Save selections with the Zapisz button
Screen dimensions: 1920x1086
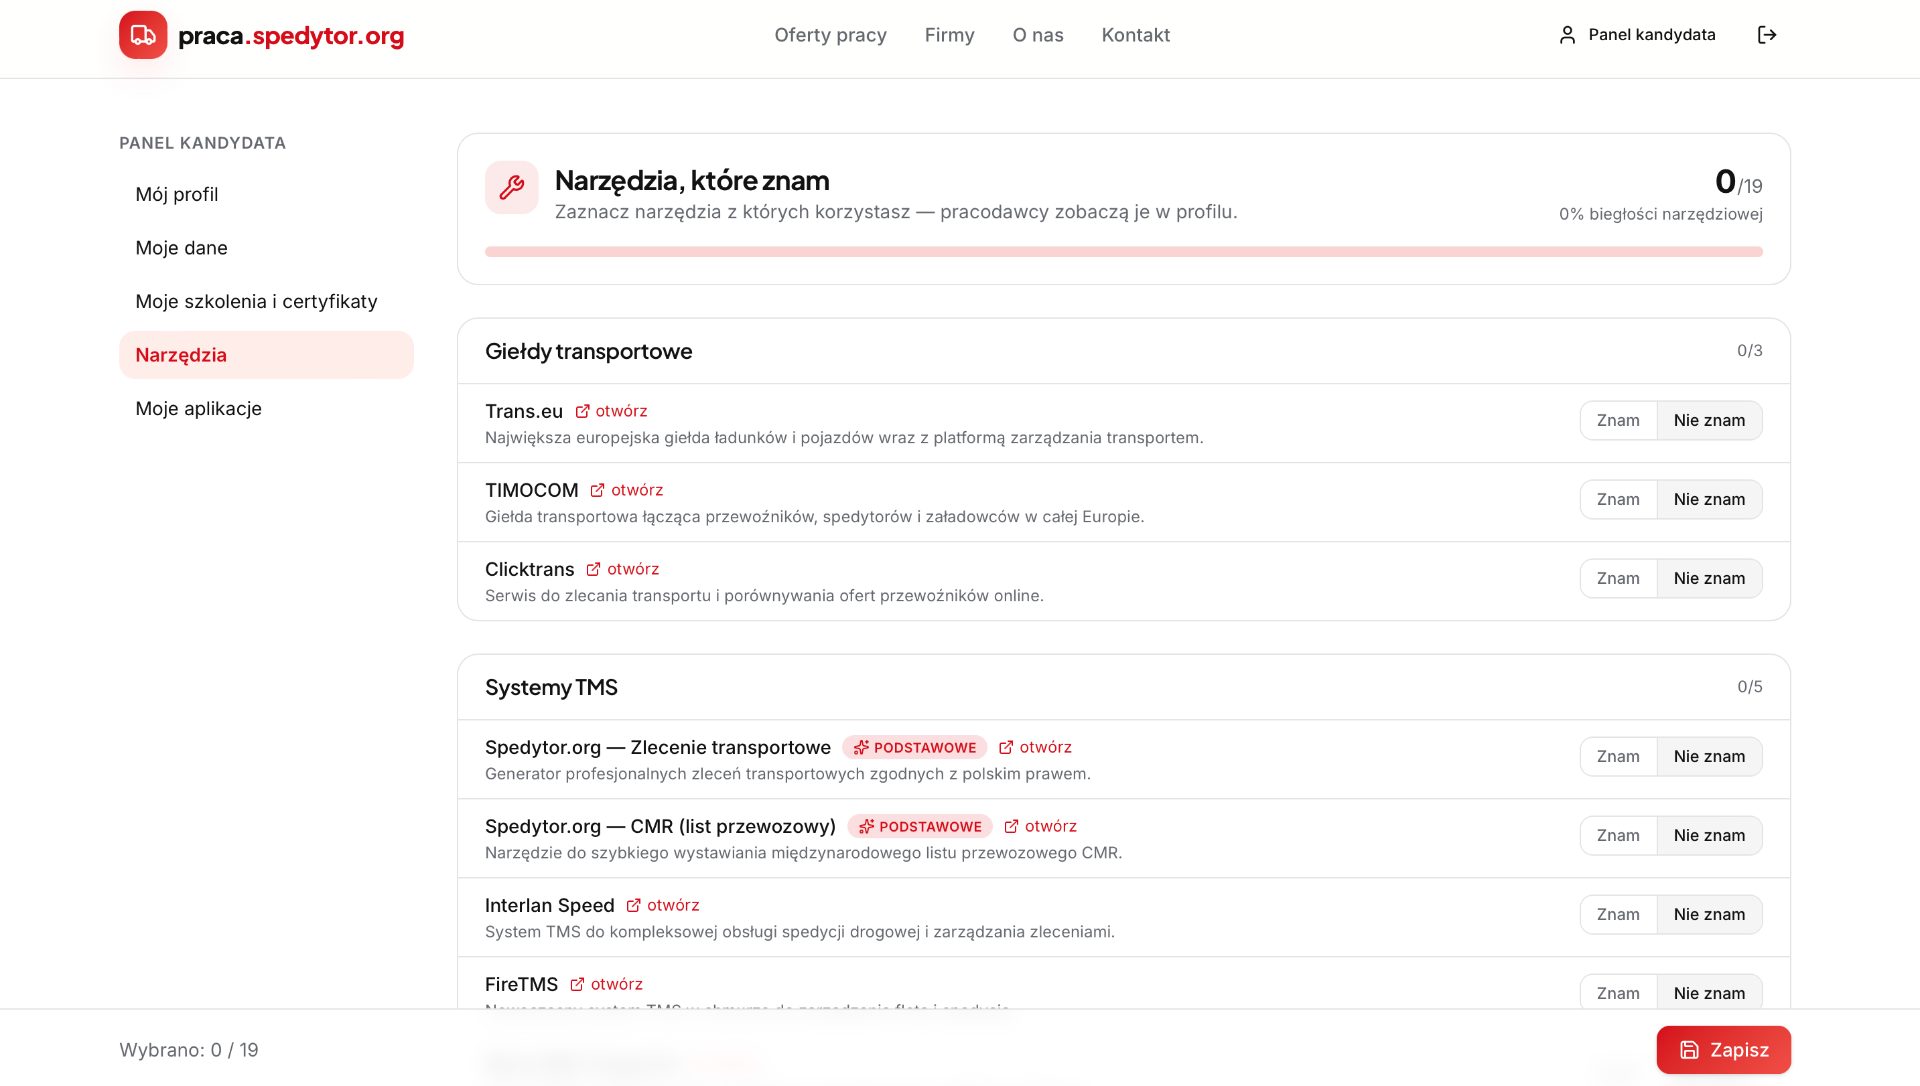pyautogui.click(x=1723, y=1050)
